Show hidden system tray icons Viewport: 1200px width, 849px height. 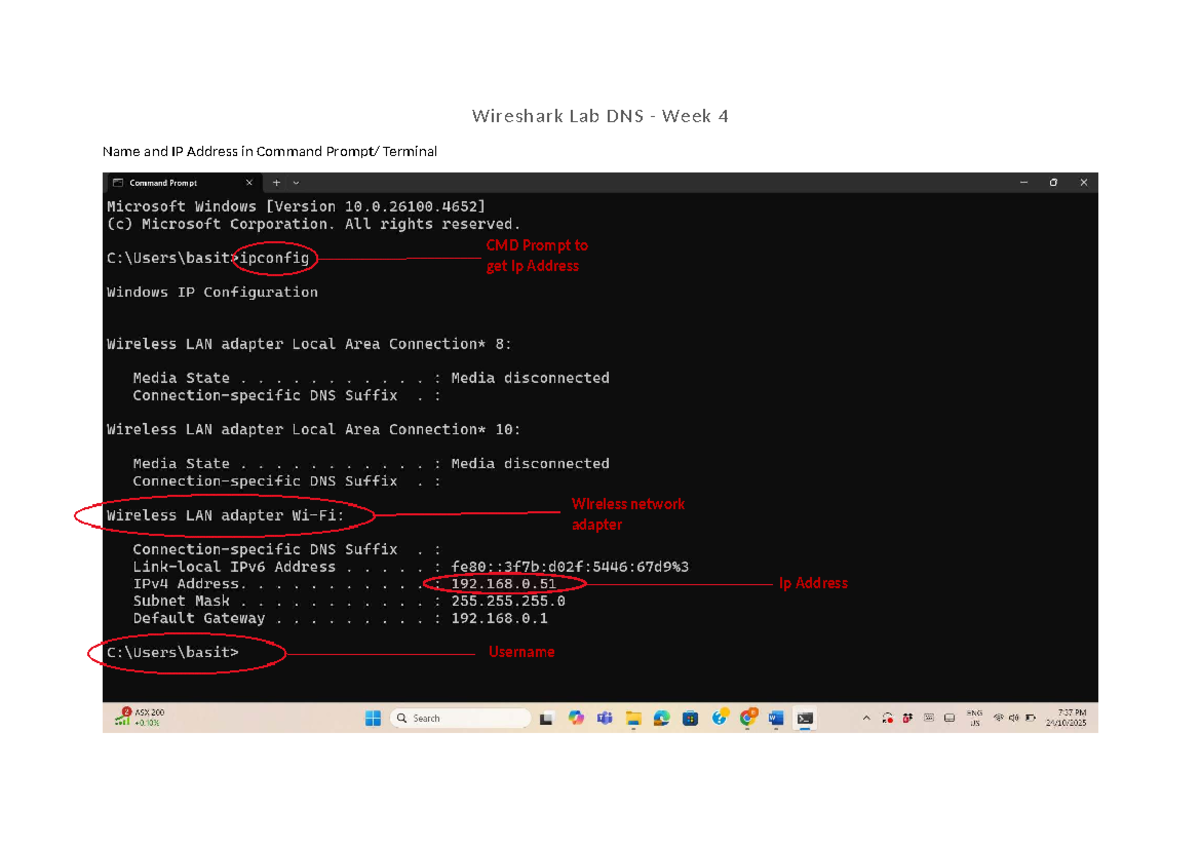point(867,718)
